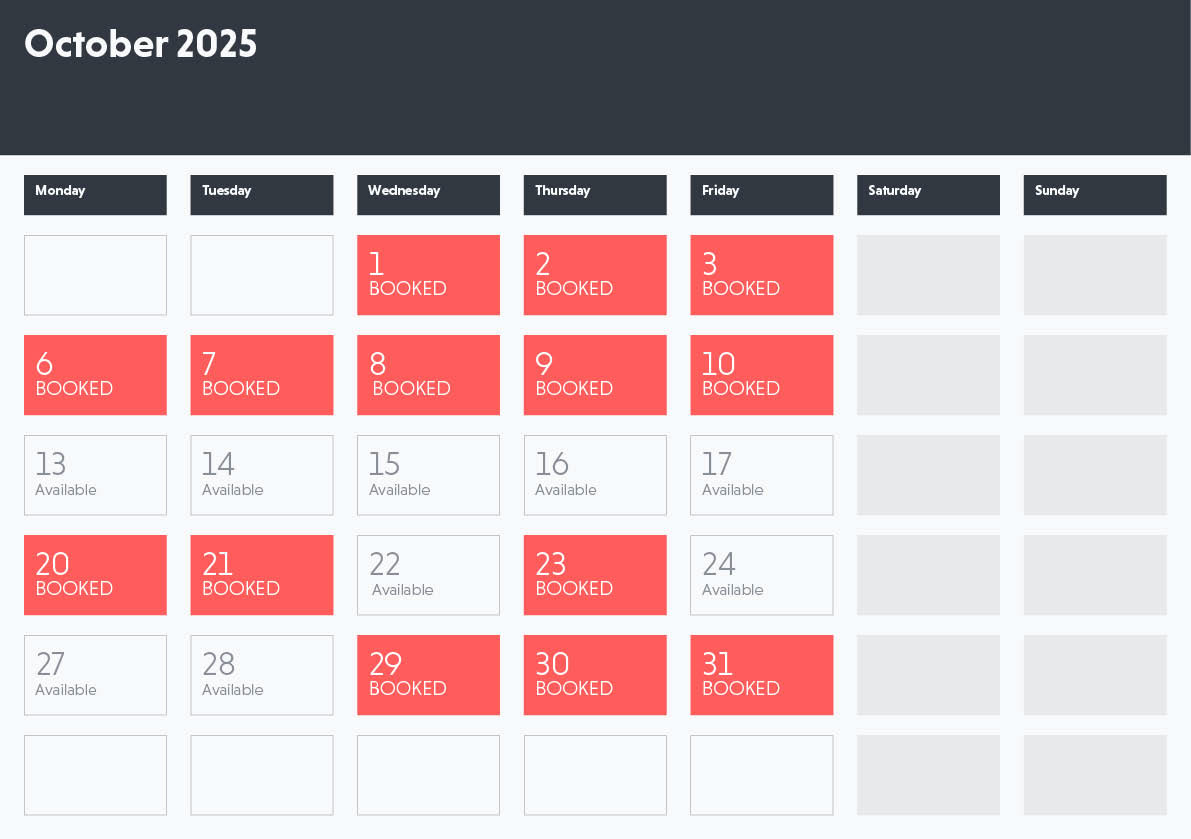Click available date October 24
1191x839 pixels.
(761, 575)
